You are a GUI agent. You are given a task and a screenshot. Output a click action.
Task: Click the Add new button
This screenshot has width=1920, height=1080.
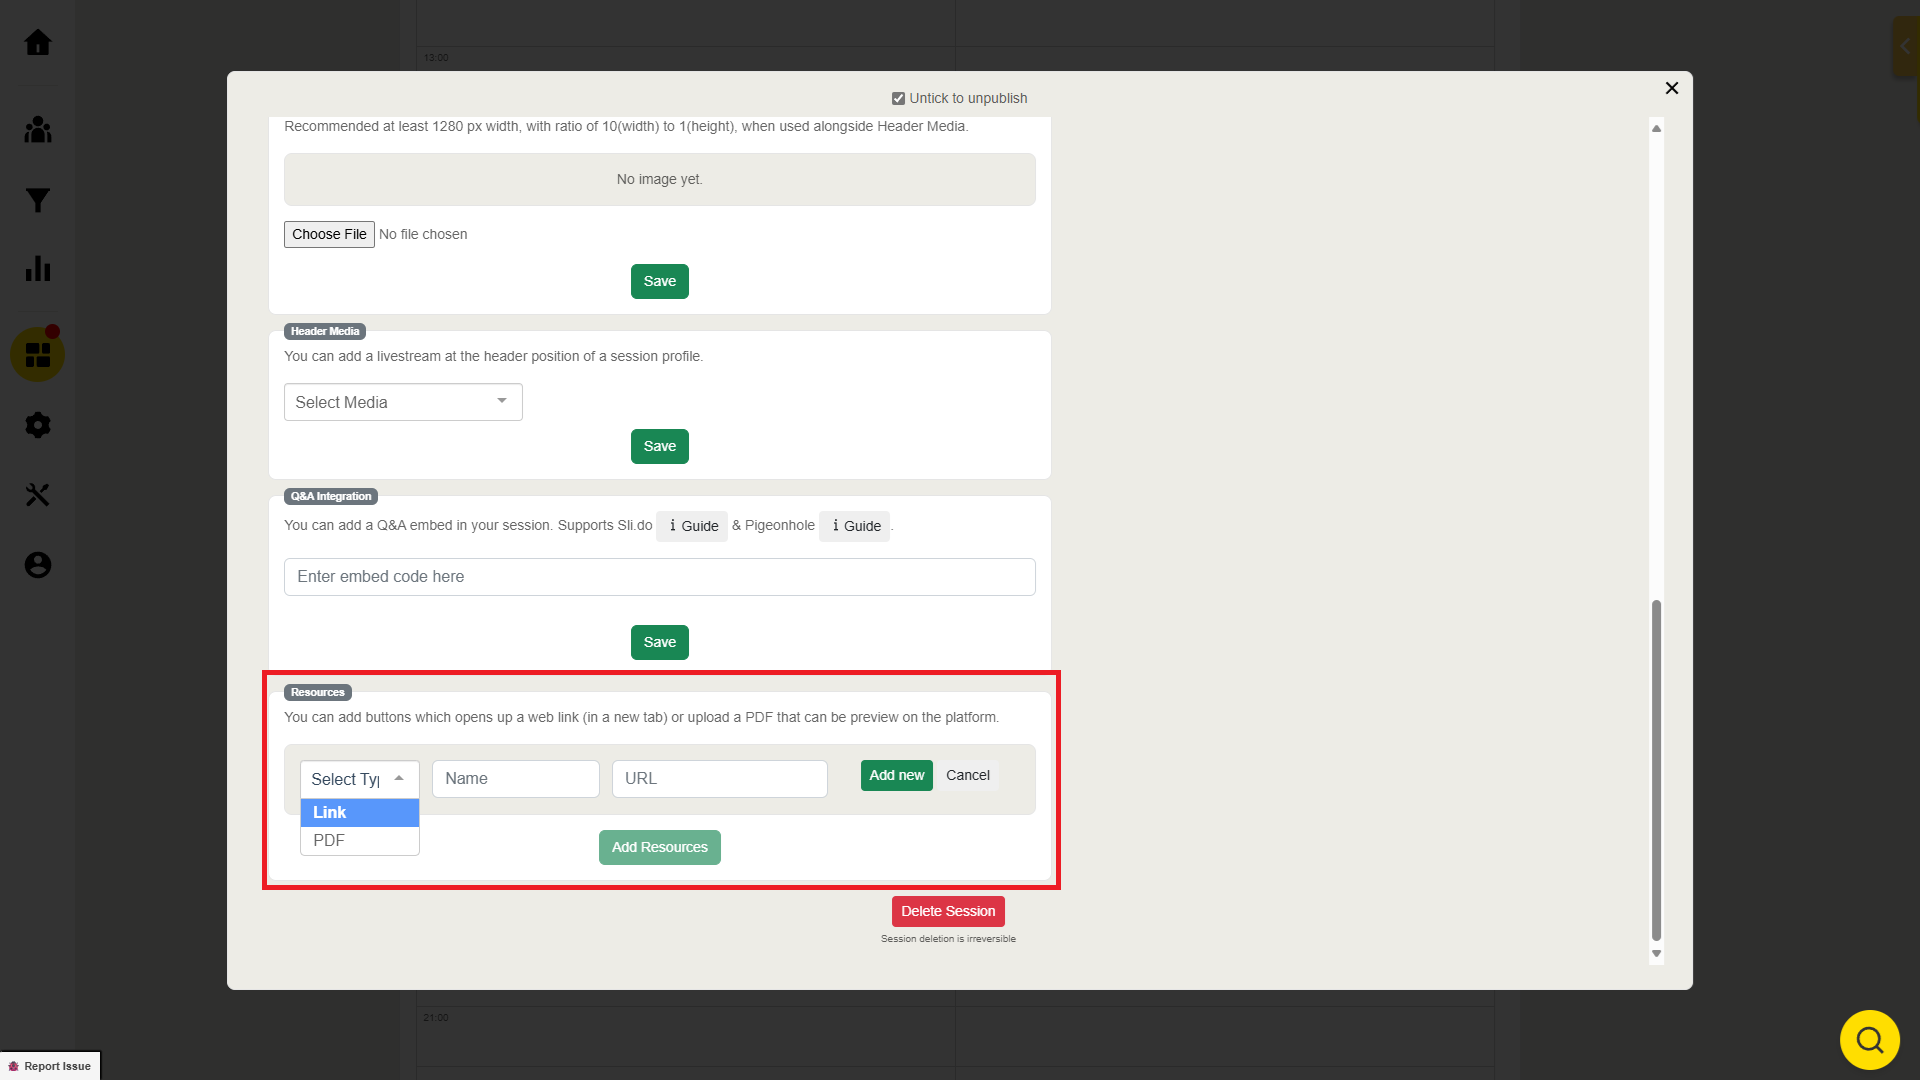click(896, 776)
